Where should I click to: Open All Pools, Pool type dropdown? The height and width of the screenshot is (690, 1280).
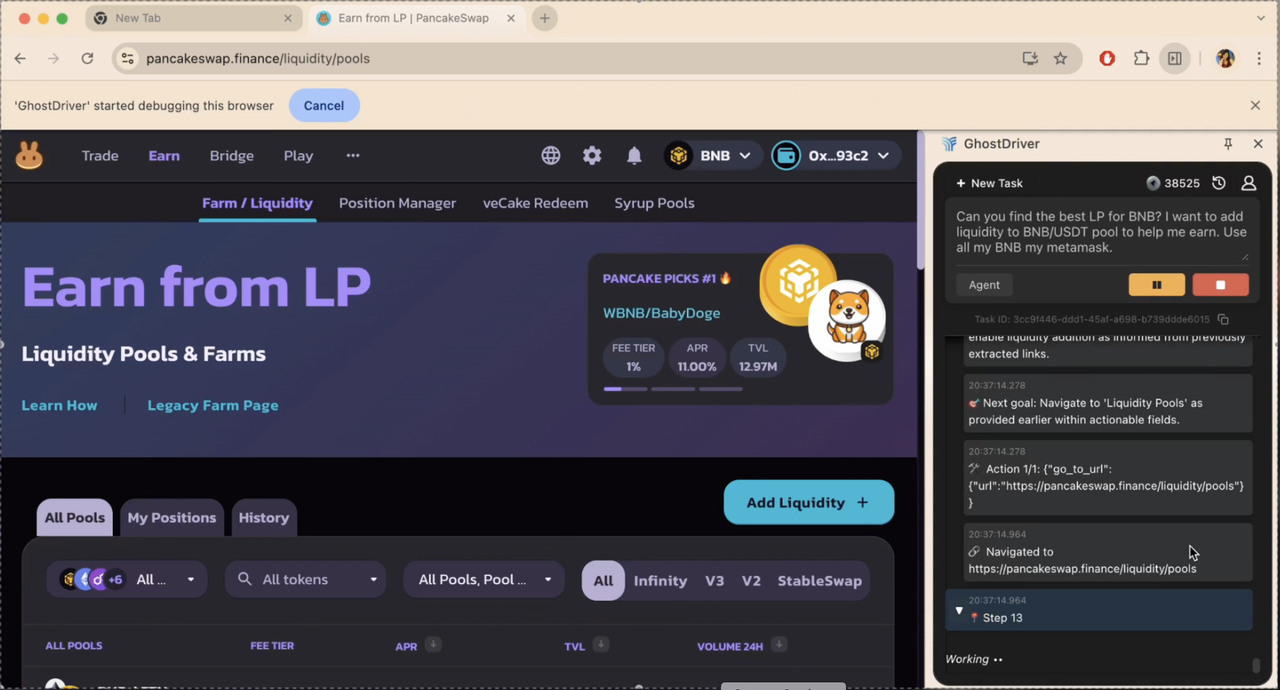pyautogui.click(x=484, y=580)
